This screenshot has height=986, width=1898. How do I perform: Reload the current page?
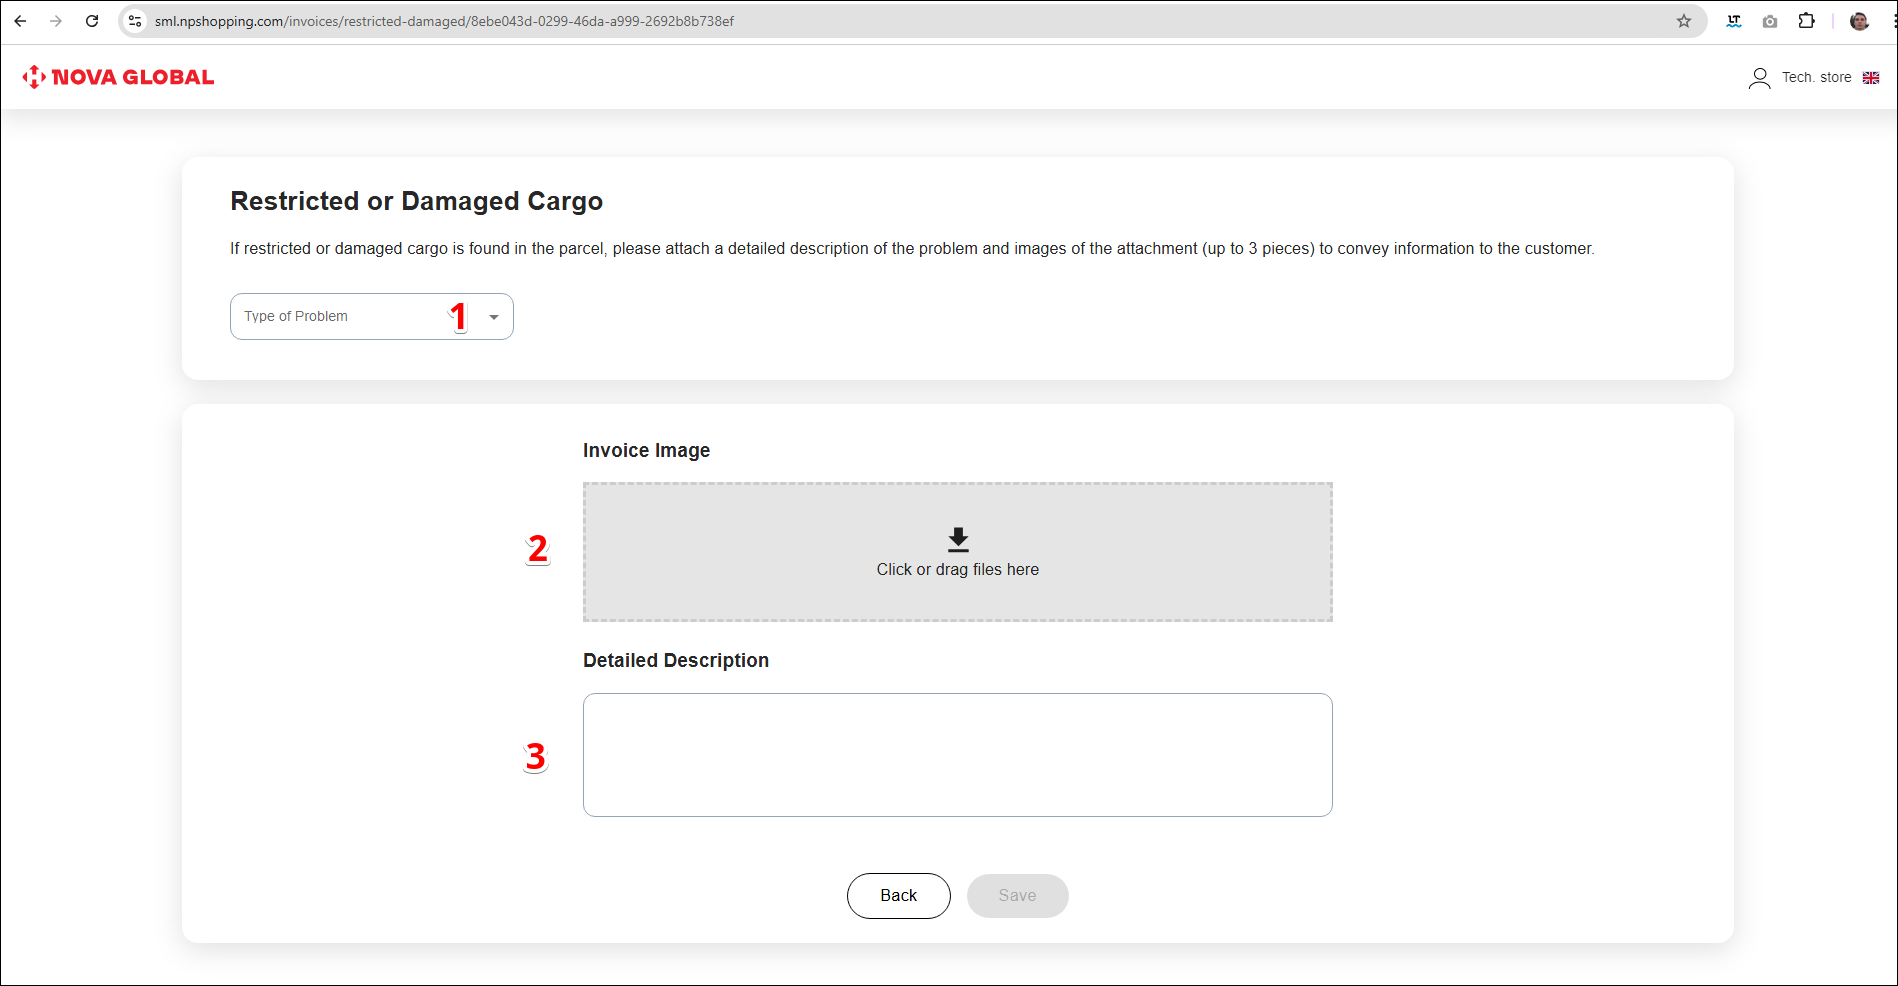[x=92, y=21]
